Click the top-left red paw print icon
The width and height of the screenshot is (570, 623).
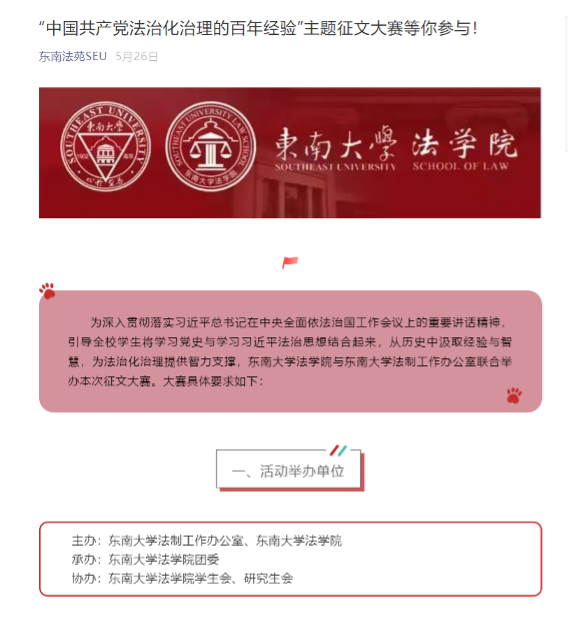point(47,291)
